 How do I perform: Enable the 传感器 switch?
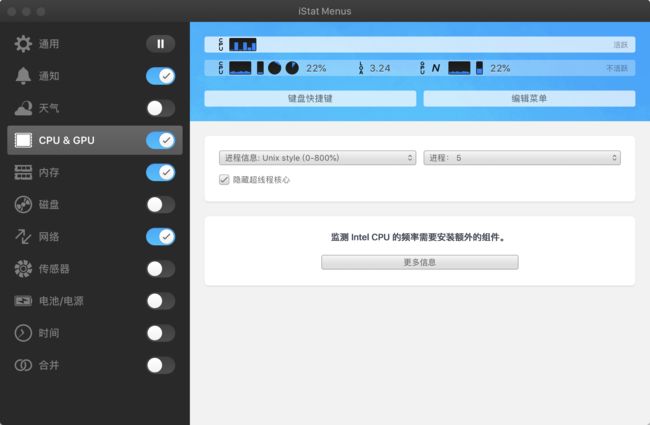(x=160, y=269)
